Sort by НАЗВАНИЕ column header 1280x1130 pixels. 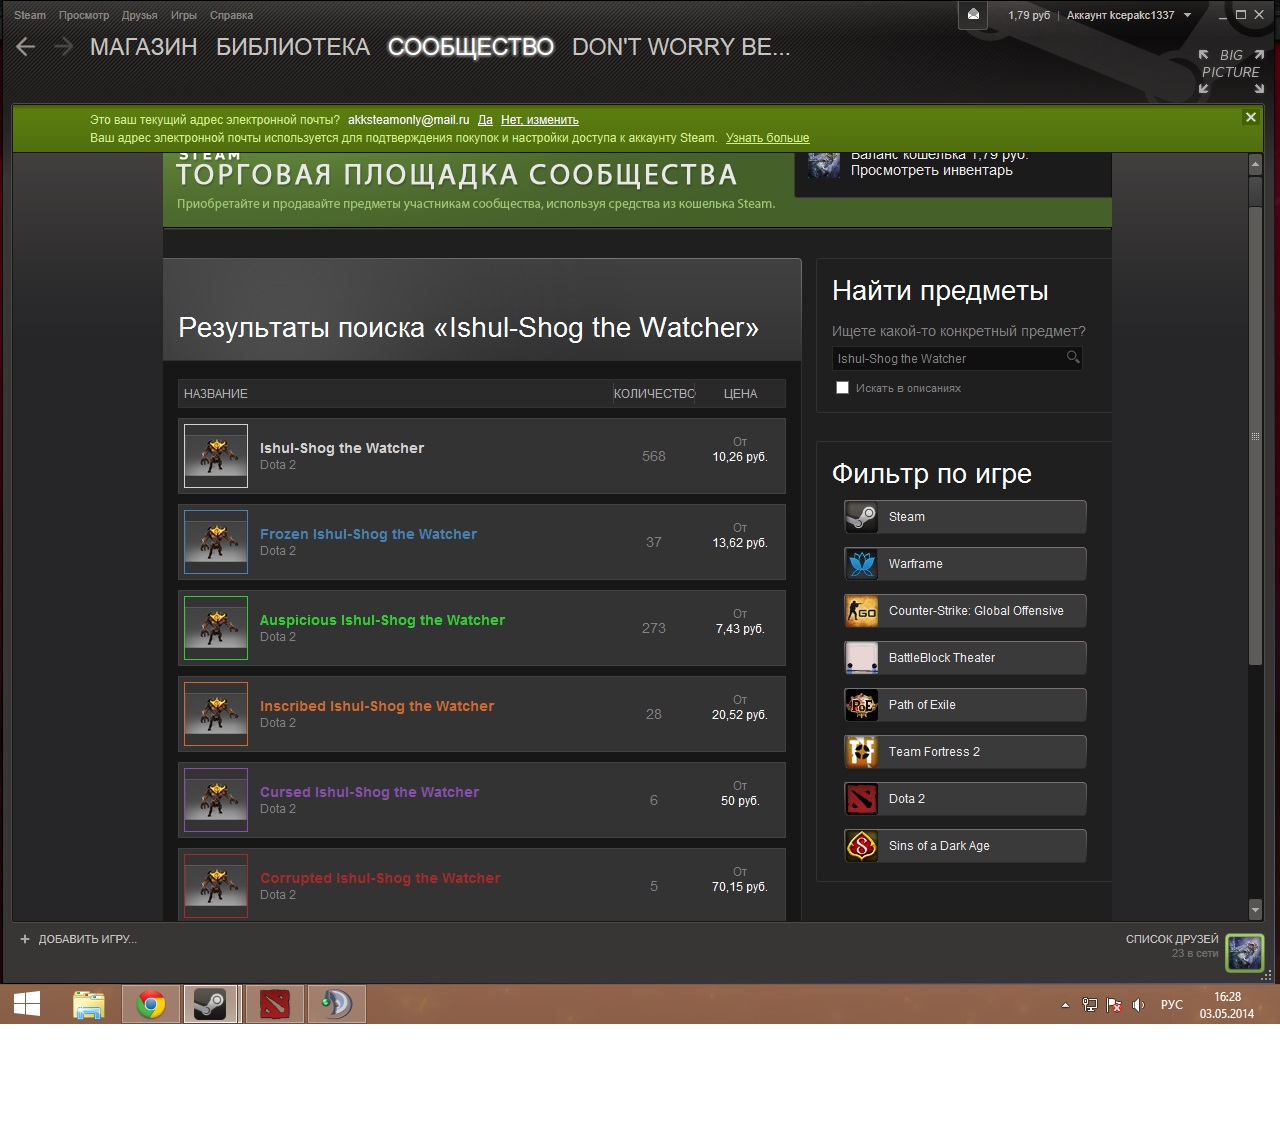click(x=216, y=394)
